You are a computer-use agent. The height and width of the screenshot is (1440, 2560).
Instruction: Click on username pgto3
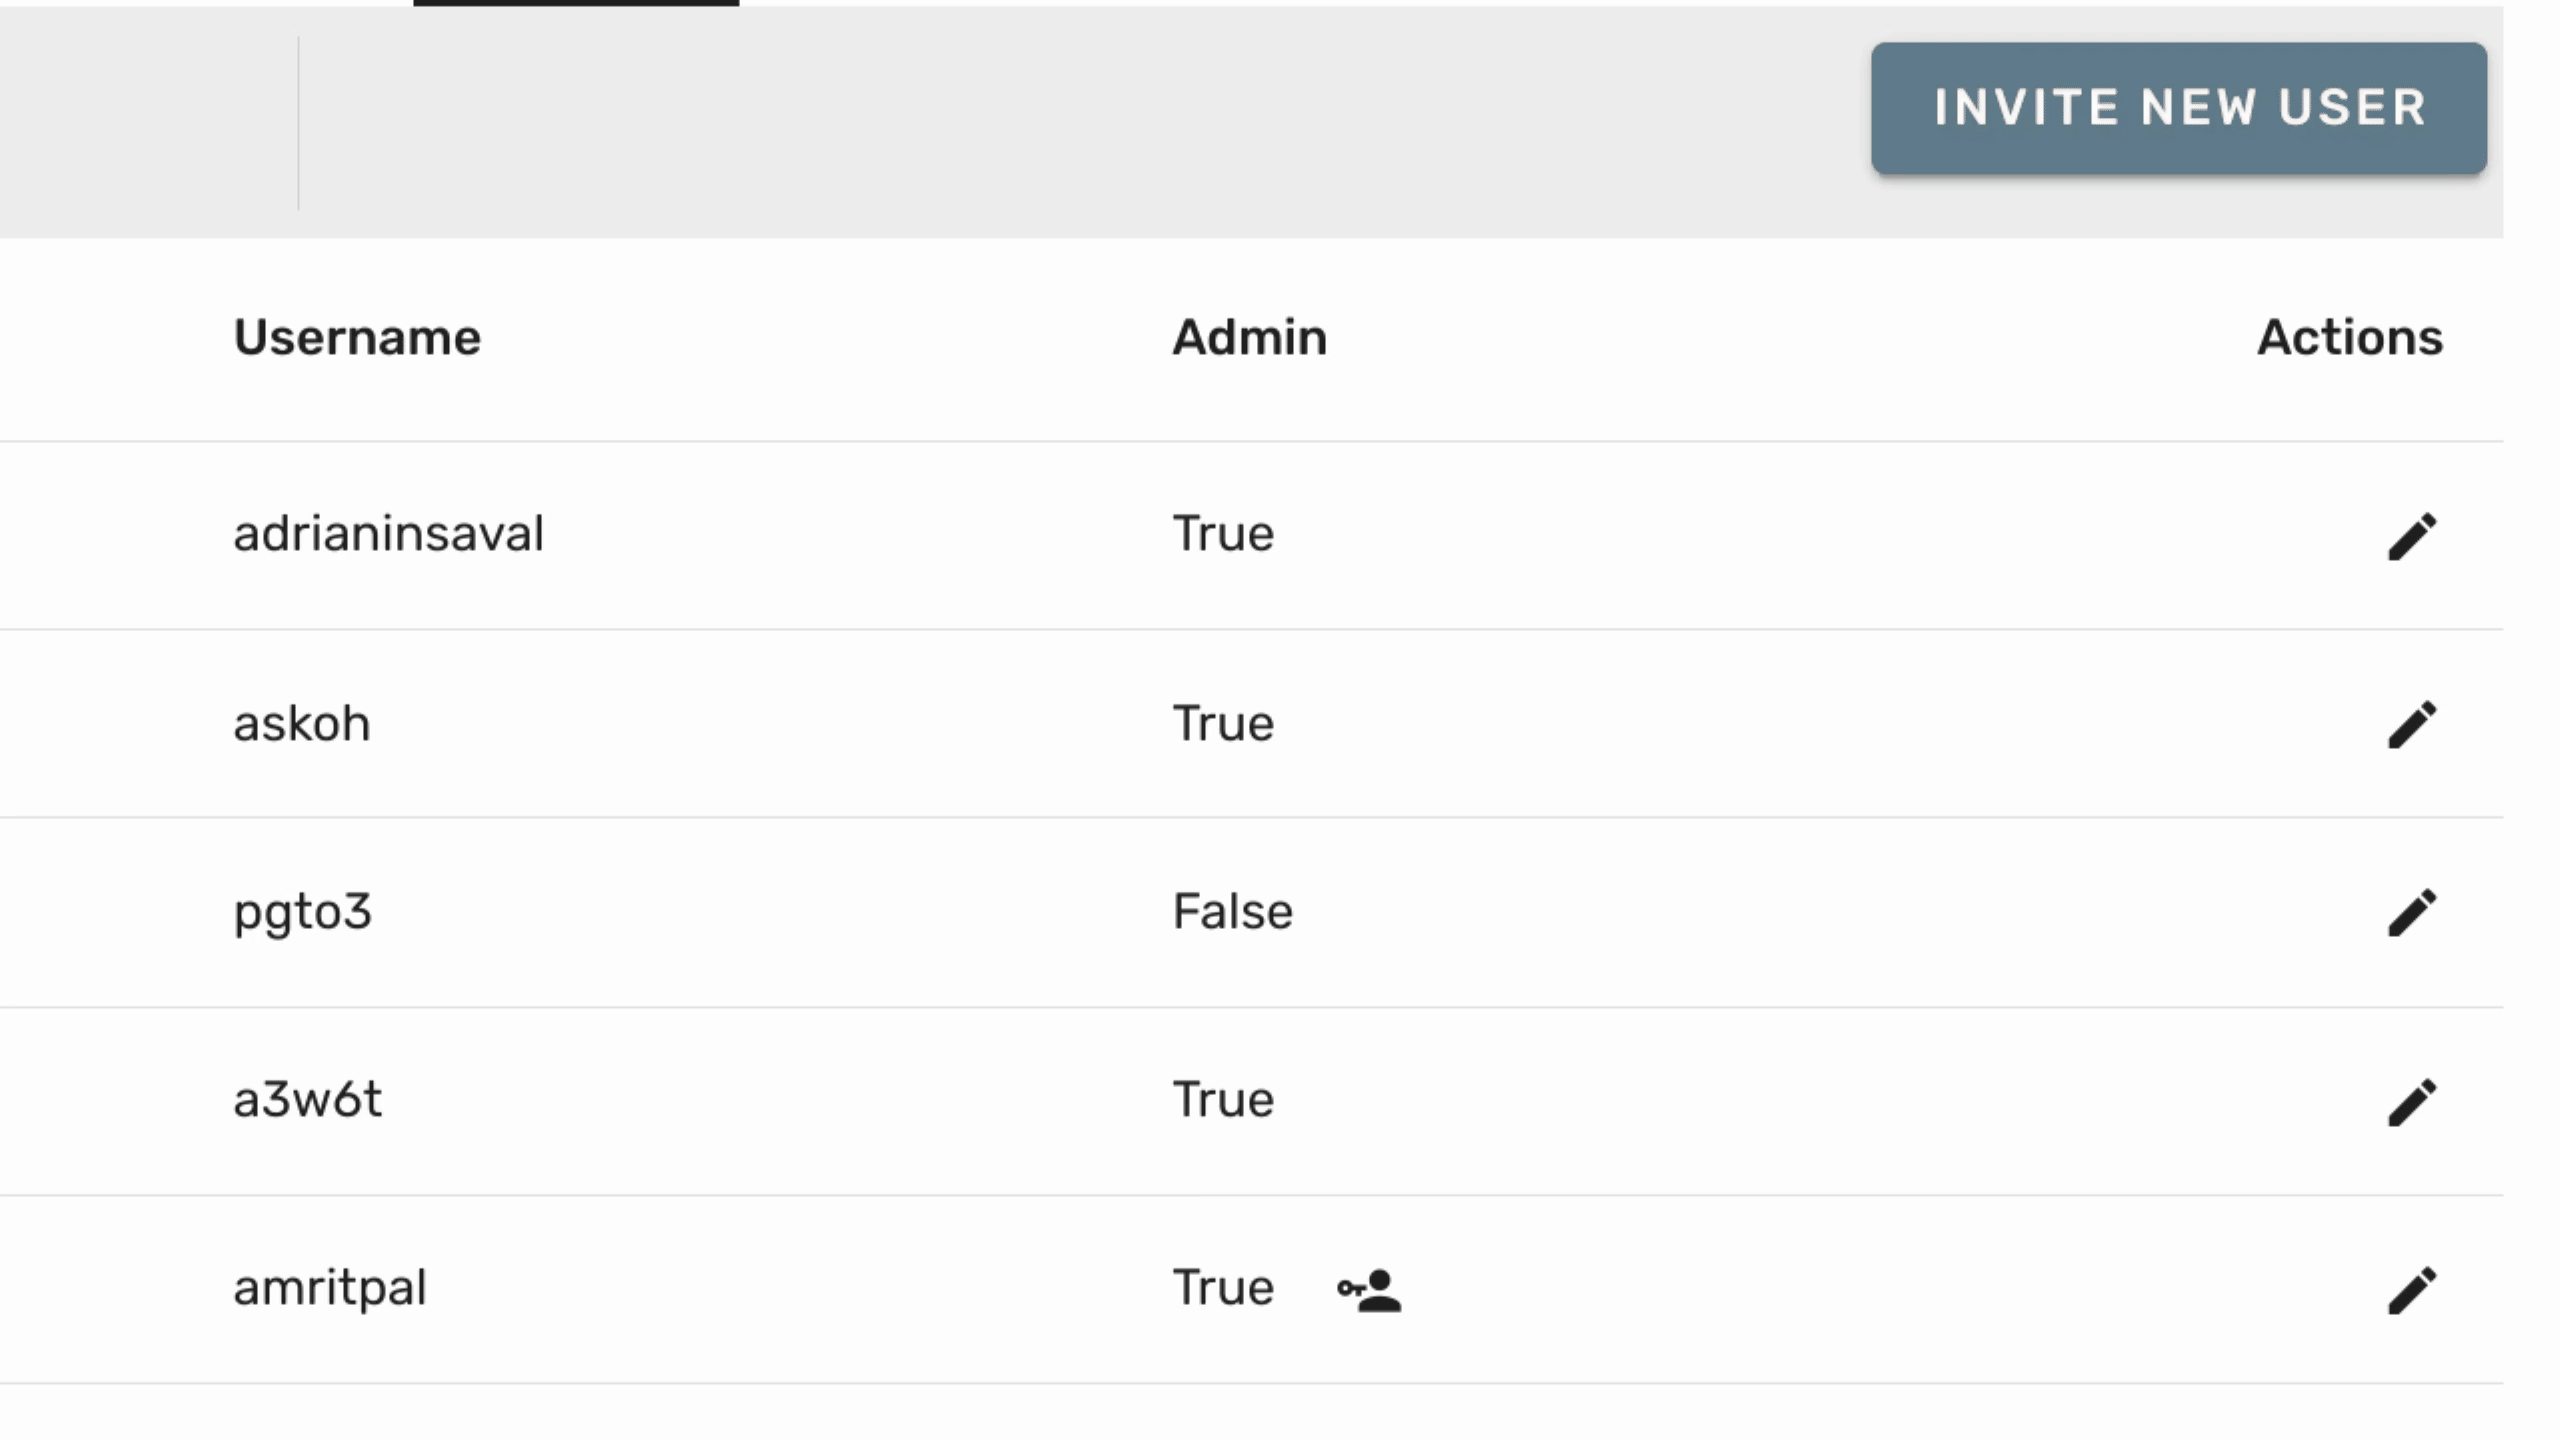[x=302, y=911]
